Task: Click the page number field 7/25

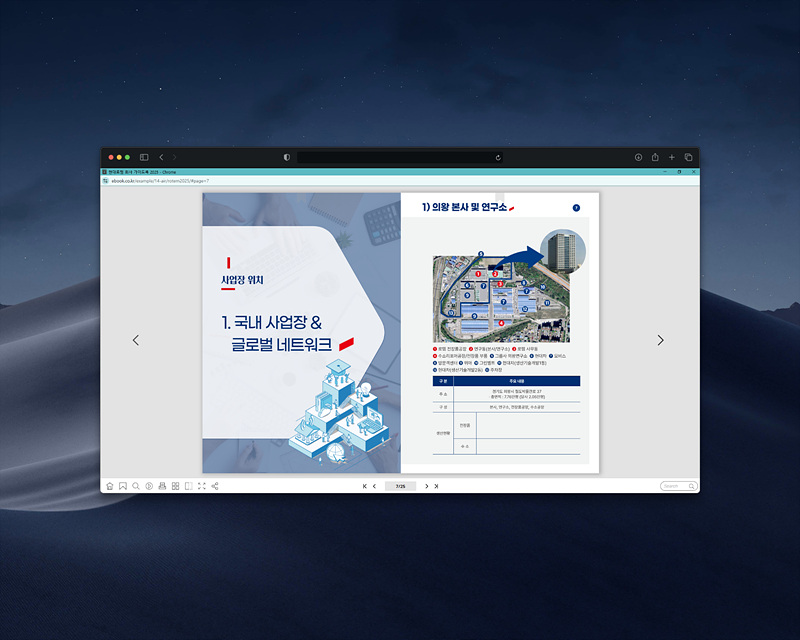Action: coord(401,486)
